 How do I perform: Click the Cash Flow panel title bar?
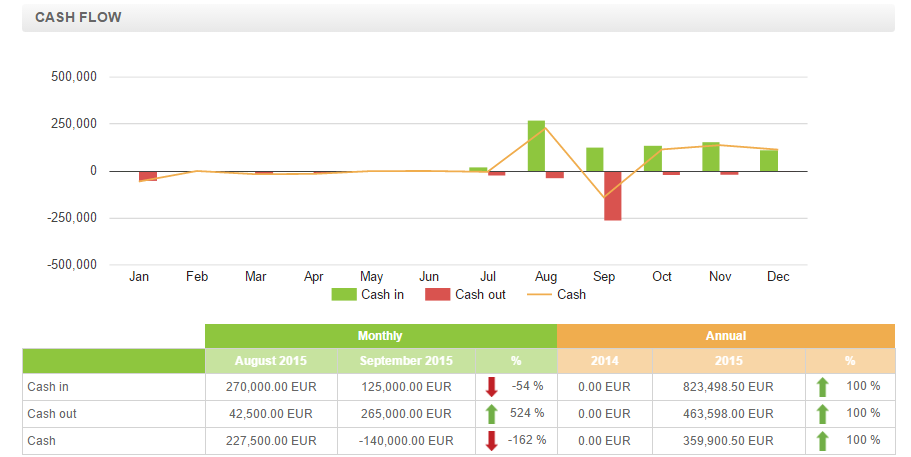tap(458, 17)
